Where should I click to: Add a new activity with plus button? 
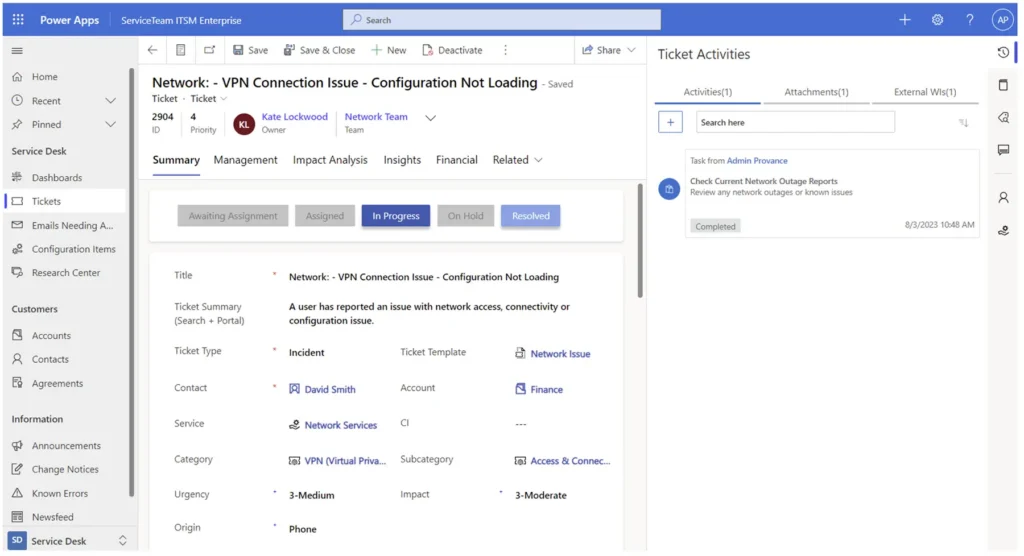(x=670, y=122)
